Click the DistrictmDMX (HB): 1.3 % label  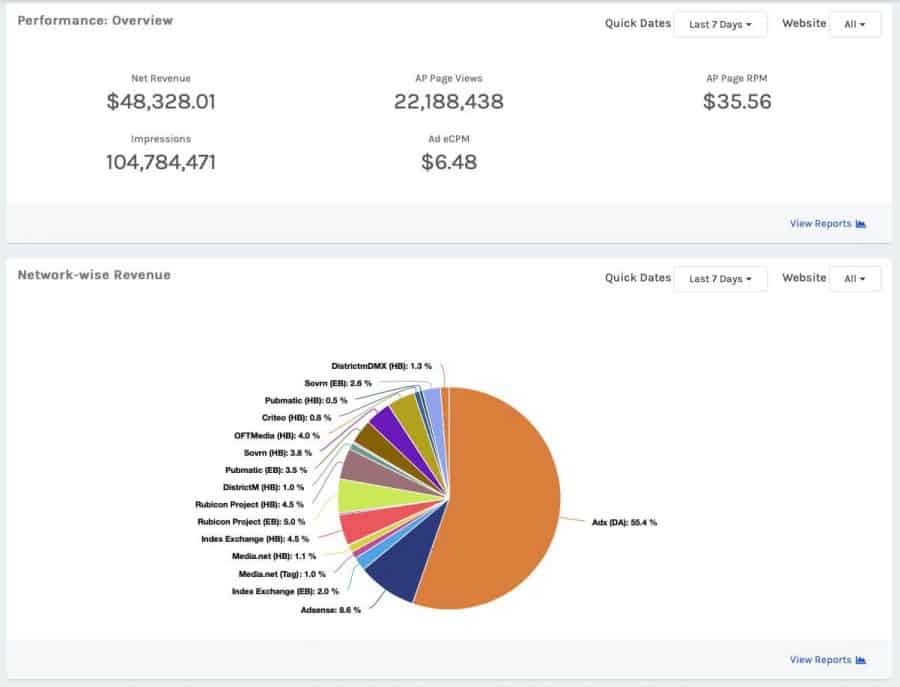click(x=381, y=366)
